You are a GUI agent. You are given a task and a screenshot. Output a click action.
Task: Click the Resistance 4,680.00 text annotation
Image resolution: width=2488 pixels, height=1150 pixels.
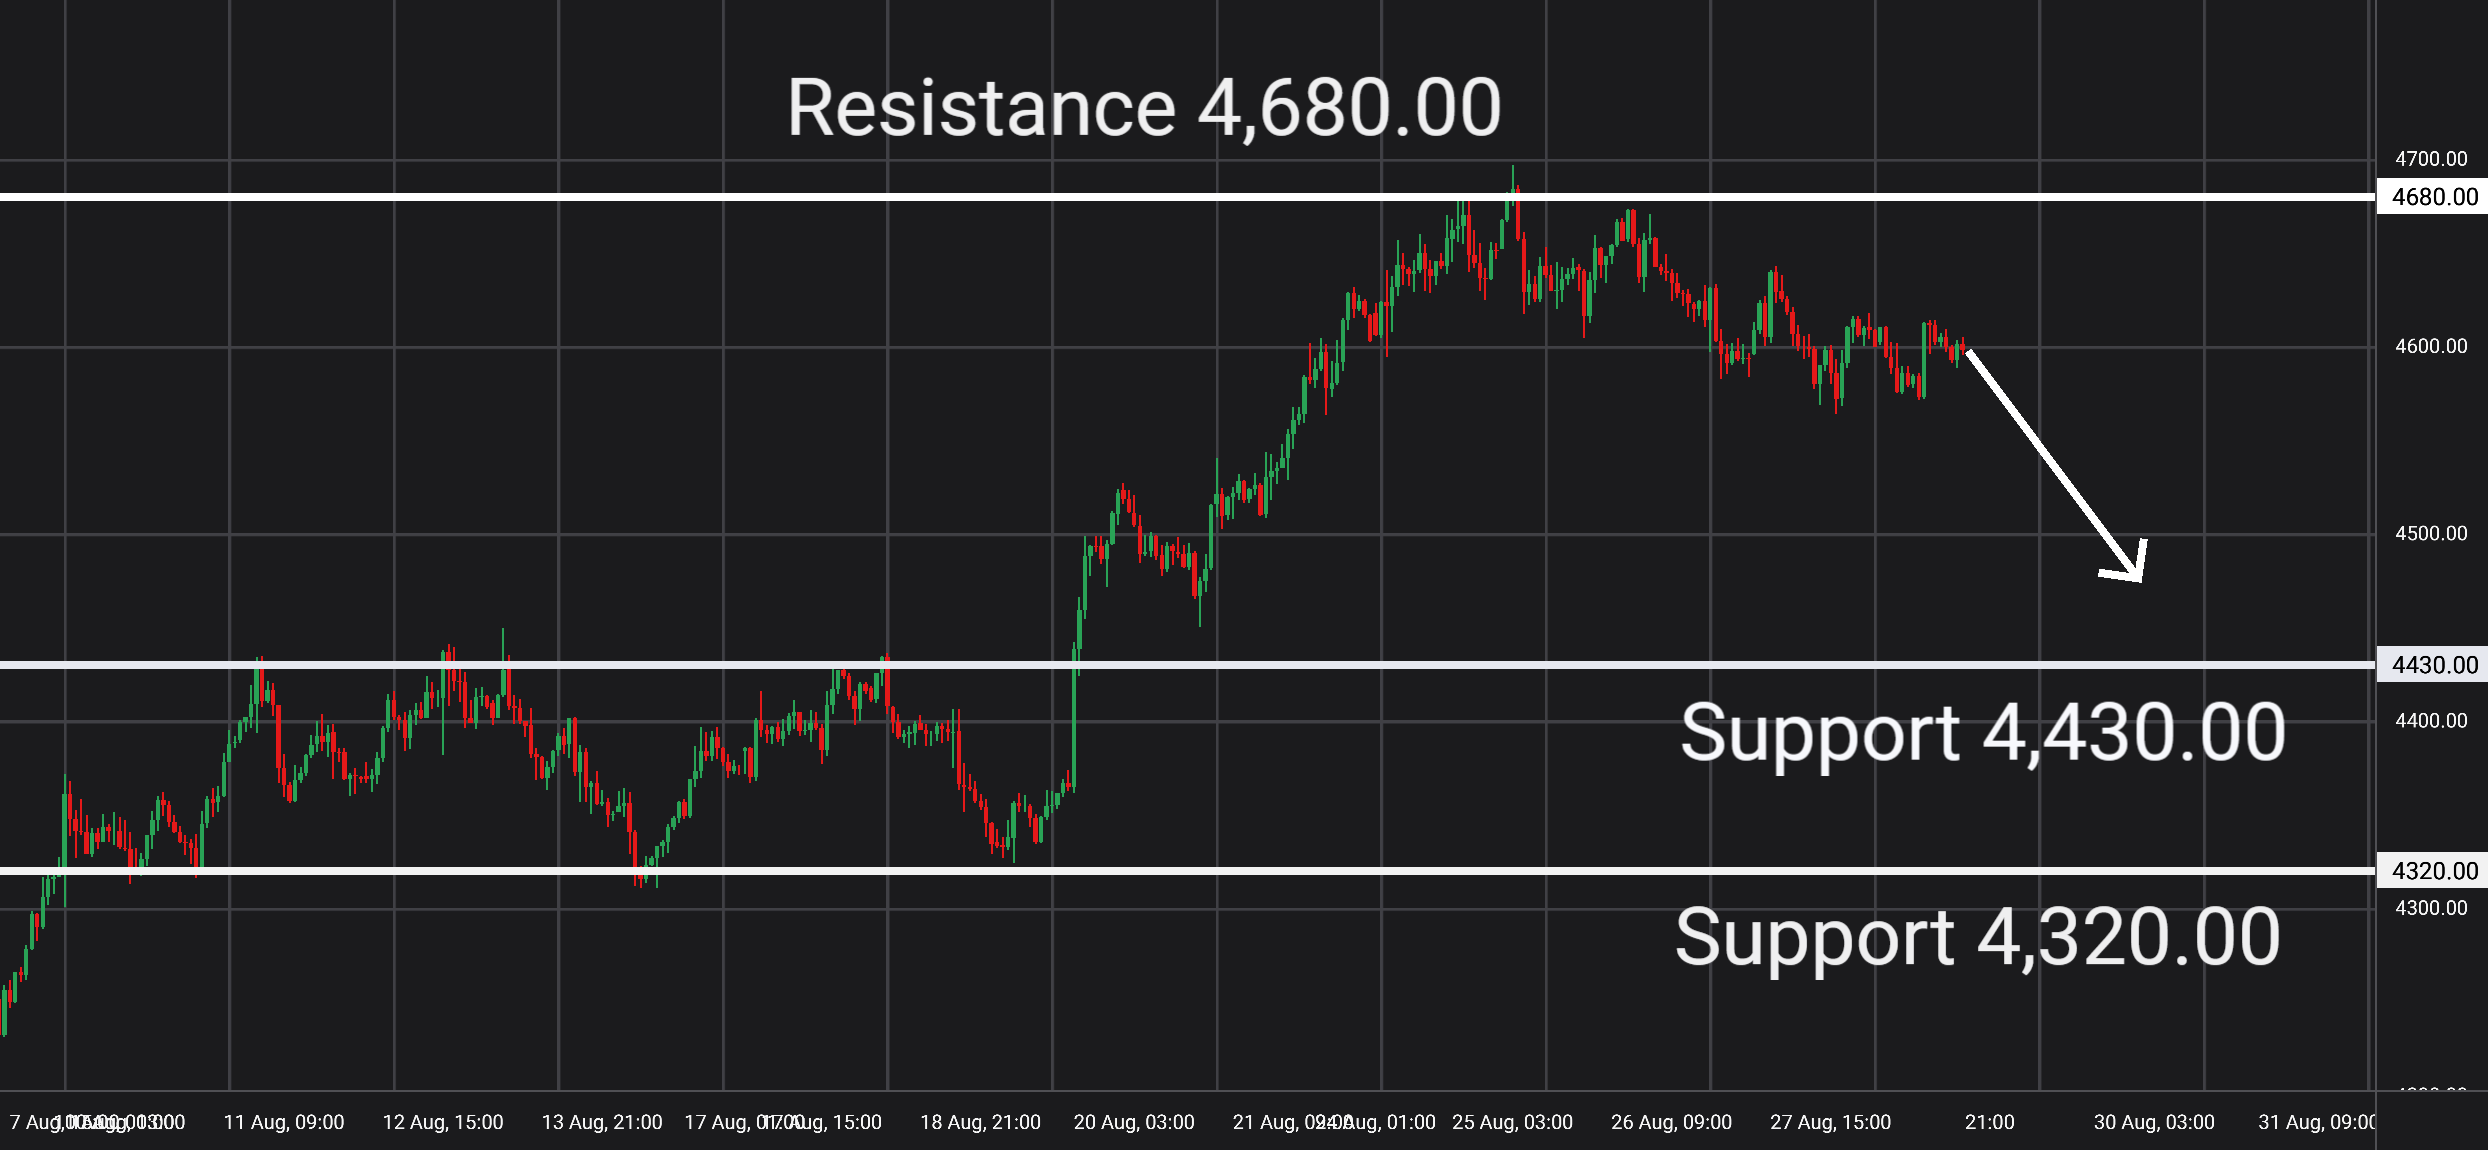click(1144, 108)
